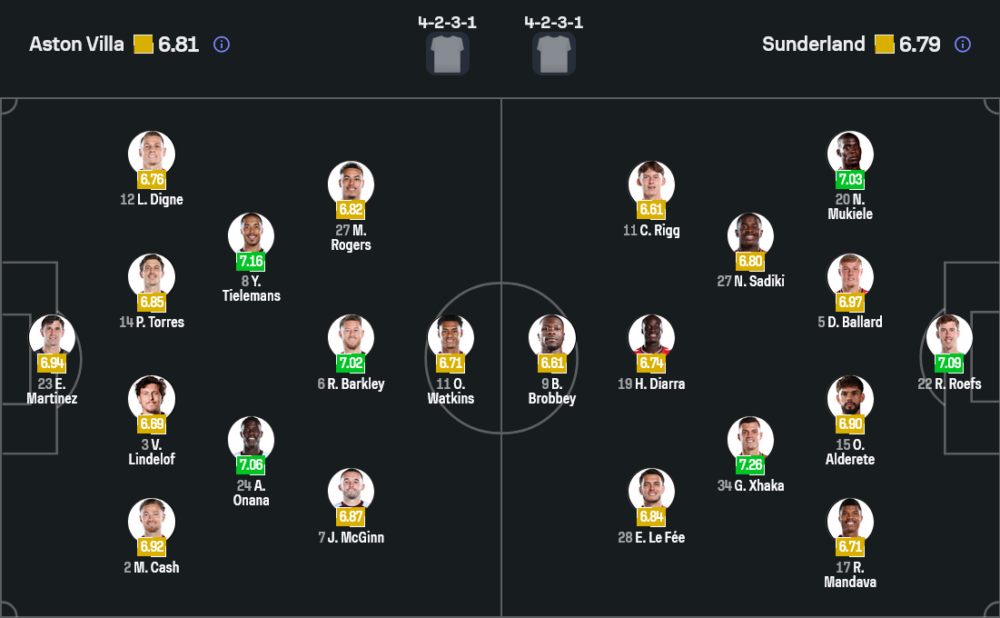Viewport: 1000px width, 618px height.
Task: Click the L. Digne player name
Action: [152, 200]
